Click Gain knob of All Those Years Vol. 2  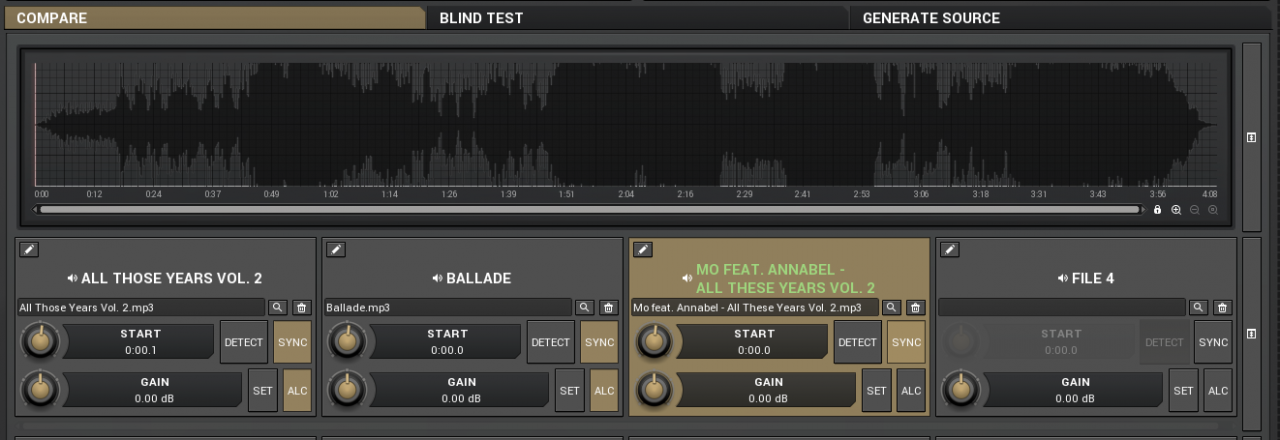click(40, 390)
